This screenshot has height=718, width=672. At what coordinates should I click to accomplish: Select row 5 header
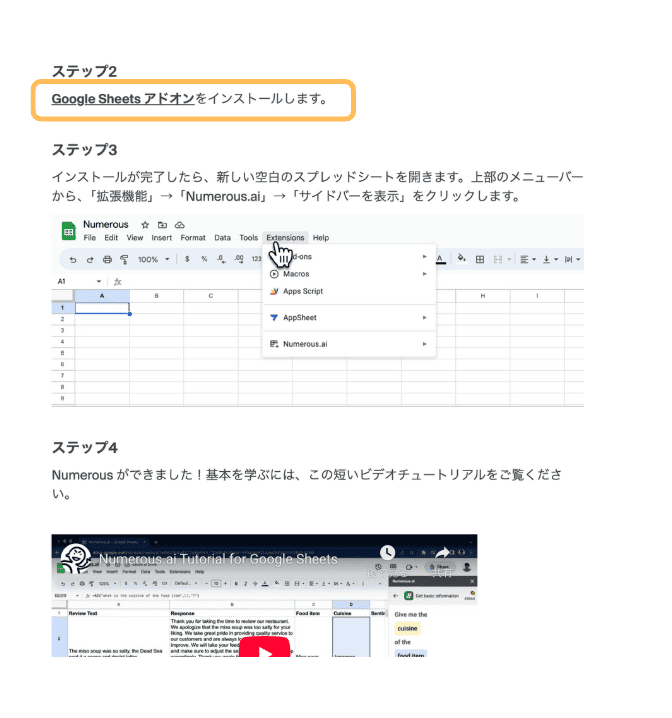coord(63,353)
